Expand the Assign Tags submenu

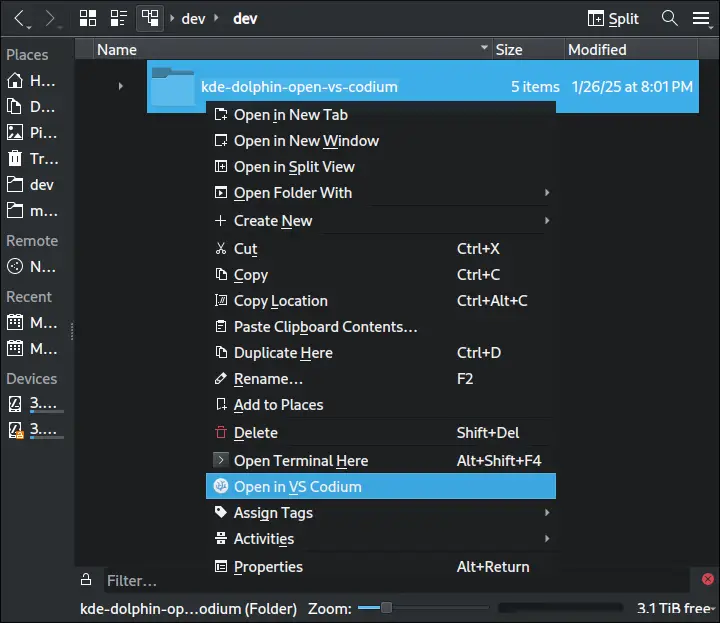pyautogui.click(x=381, y=512)
